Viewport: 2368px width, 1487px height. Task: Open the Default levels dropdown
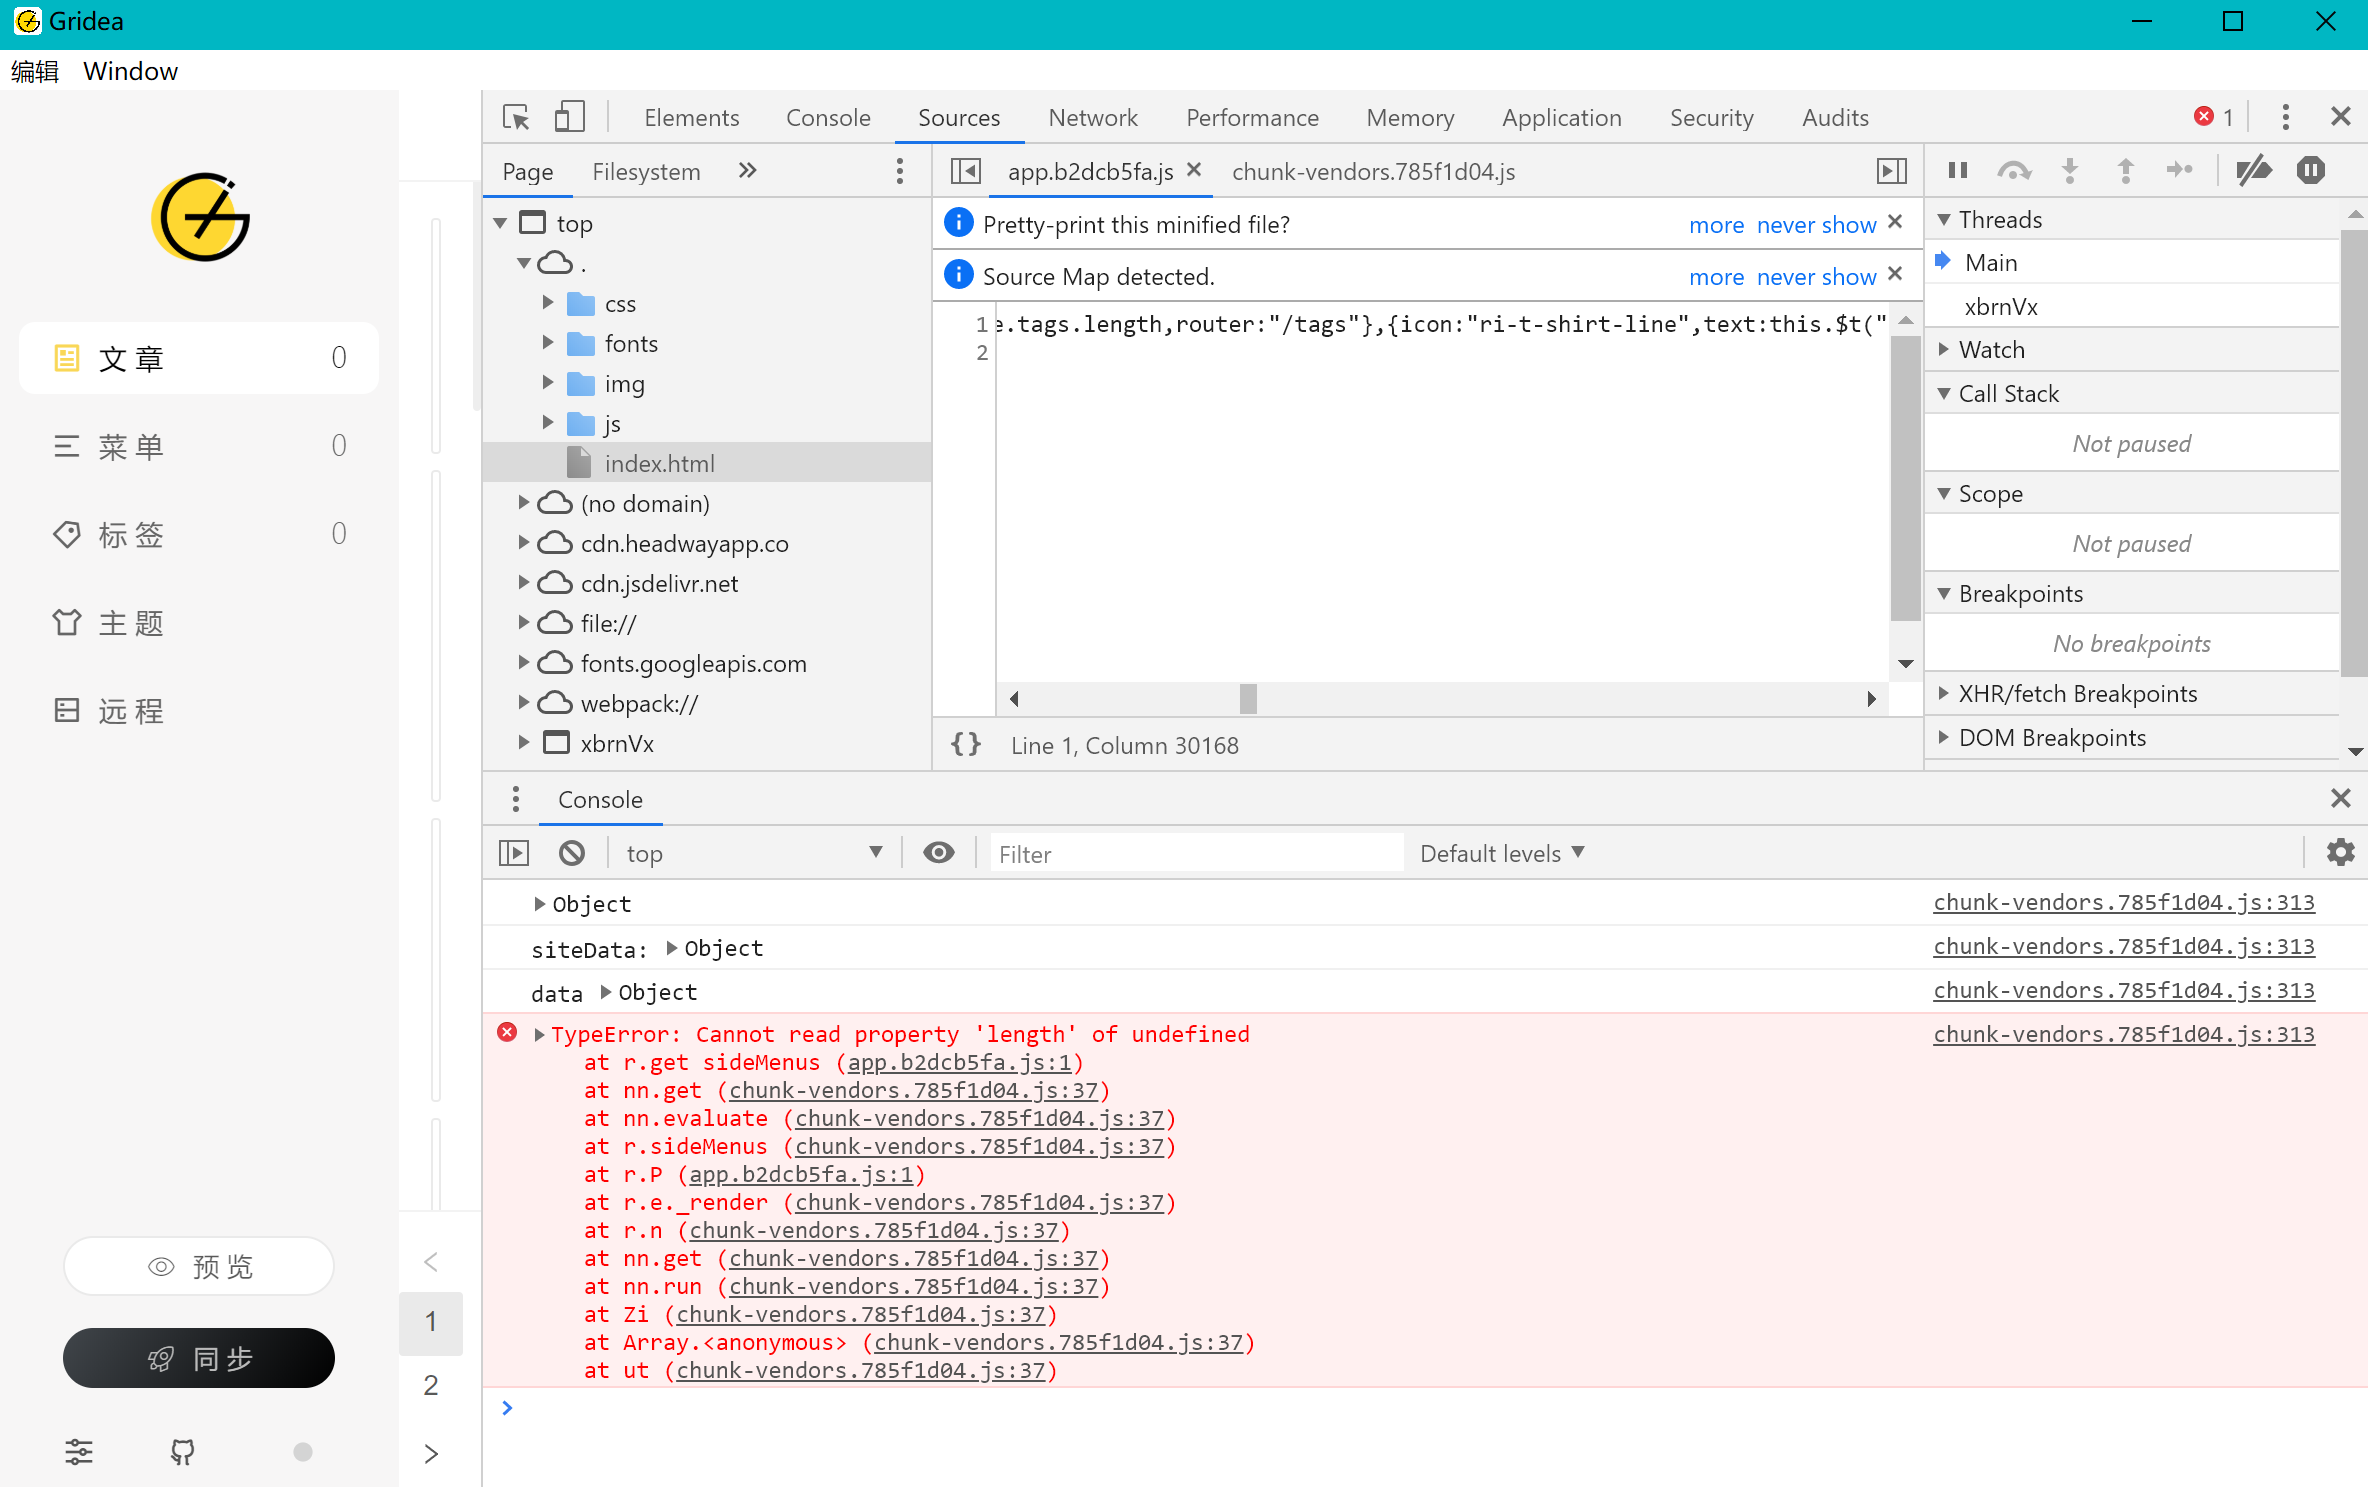pyautogui.click(x=1500, y=852)
